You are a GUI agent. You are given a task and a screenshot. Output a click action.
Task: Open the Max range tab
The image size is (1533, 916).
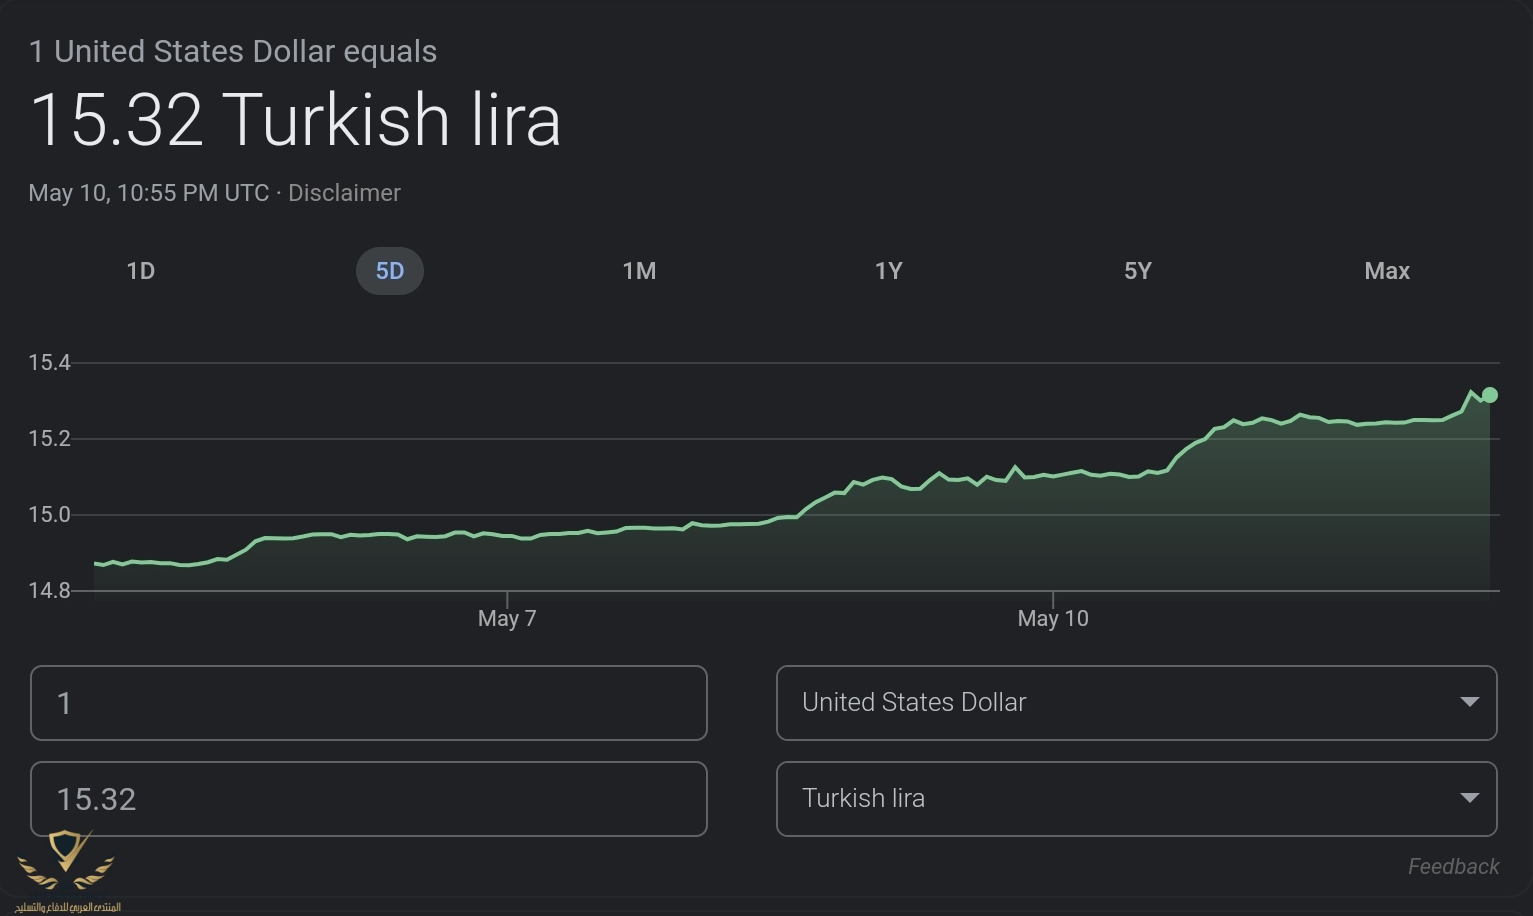coord(1387,271)
